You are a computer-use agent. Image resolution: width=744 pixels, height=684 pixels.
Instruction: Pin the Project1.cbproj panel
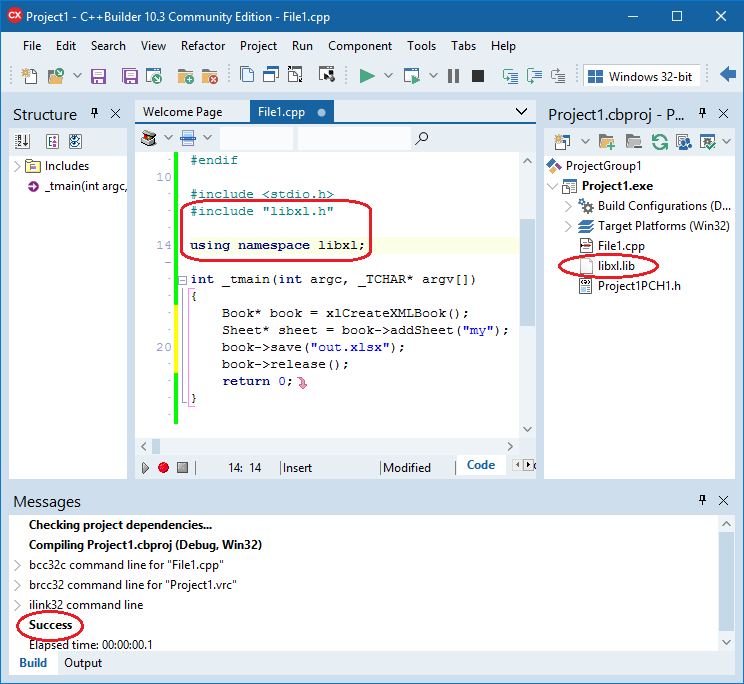pyautogui.click(x=702, y=113)
